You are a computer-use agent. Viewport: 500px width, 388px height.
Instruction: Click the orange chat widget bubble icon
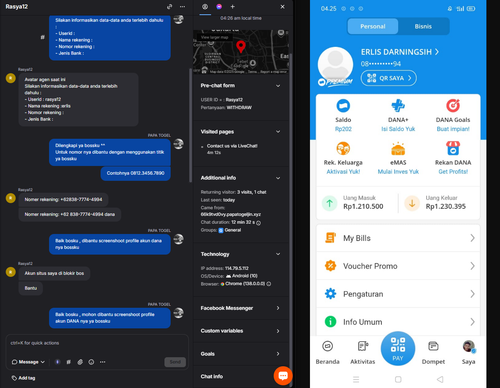tap(283, 376)
